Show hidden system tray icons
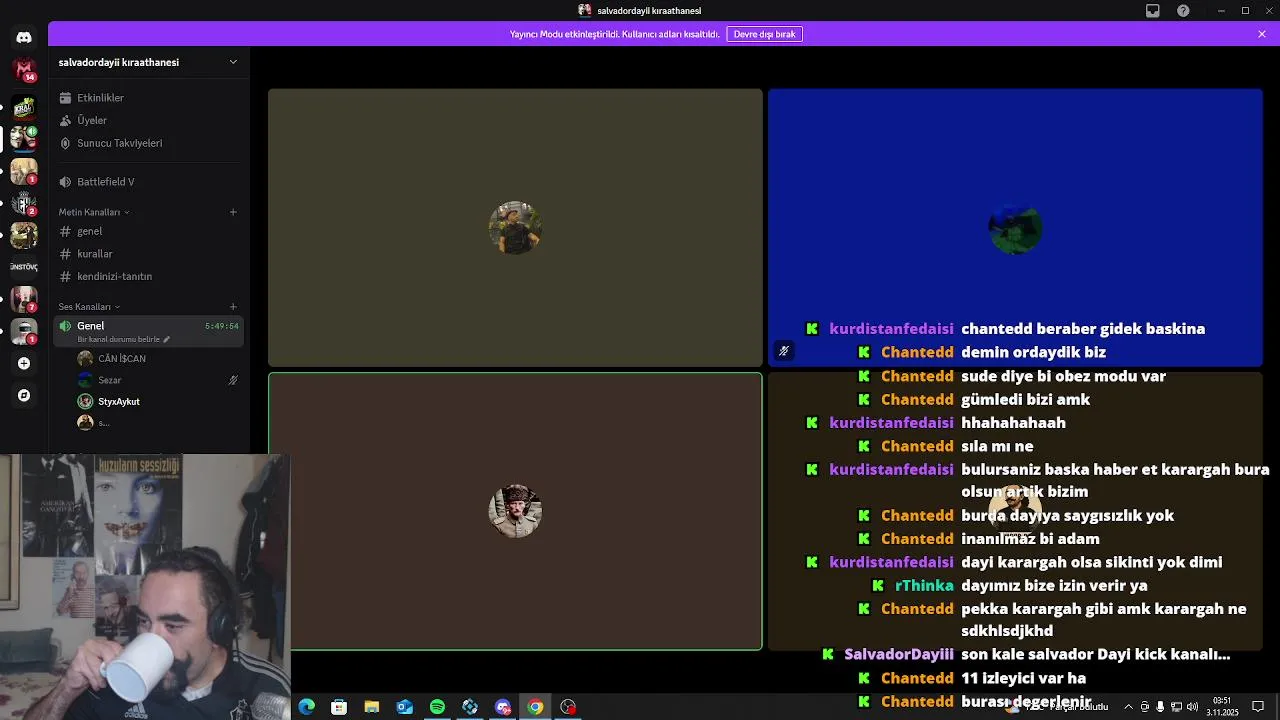The width and height of the screenshot is (1280, 720). pyautogui.click(x=1128, y=707)
